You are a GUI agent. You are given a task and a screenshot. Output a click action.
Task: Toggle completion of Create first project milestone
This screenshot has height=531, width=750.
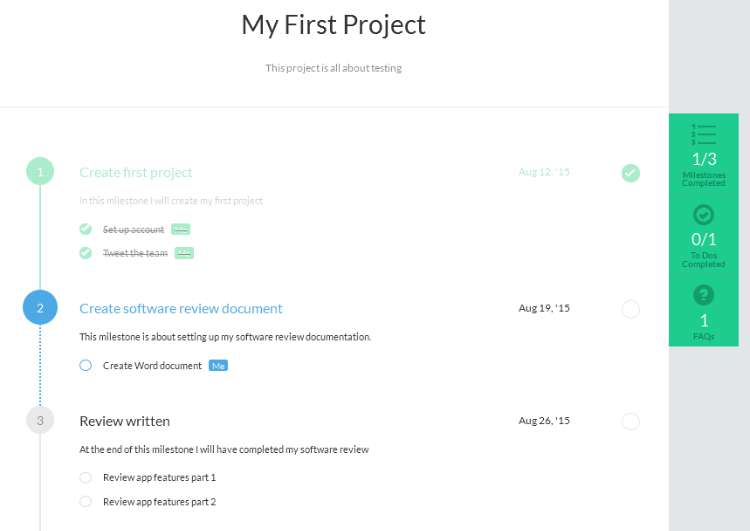(630, 173)
